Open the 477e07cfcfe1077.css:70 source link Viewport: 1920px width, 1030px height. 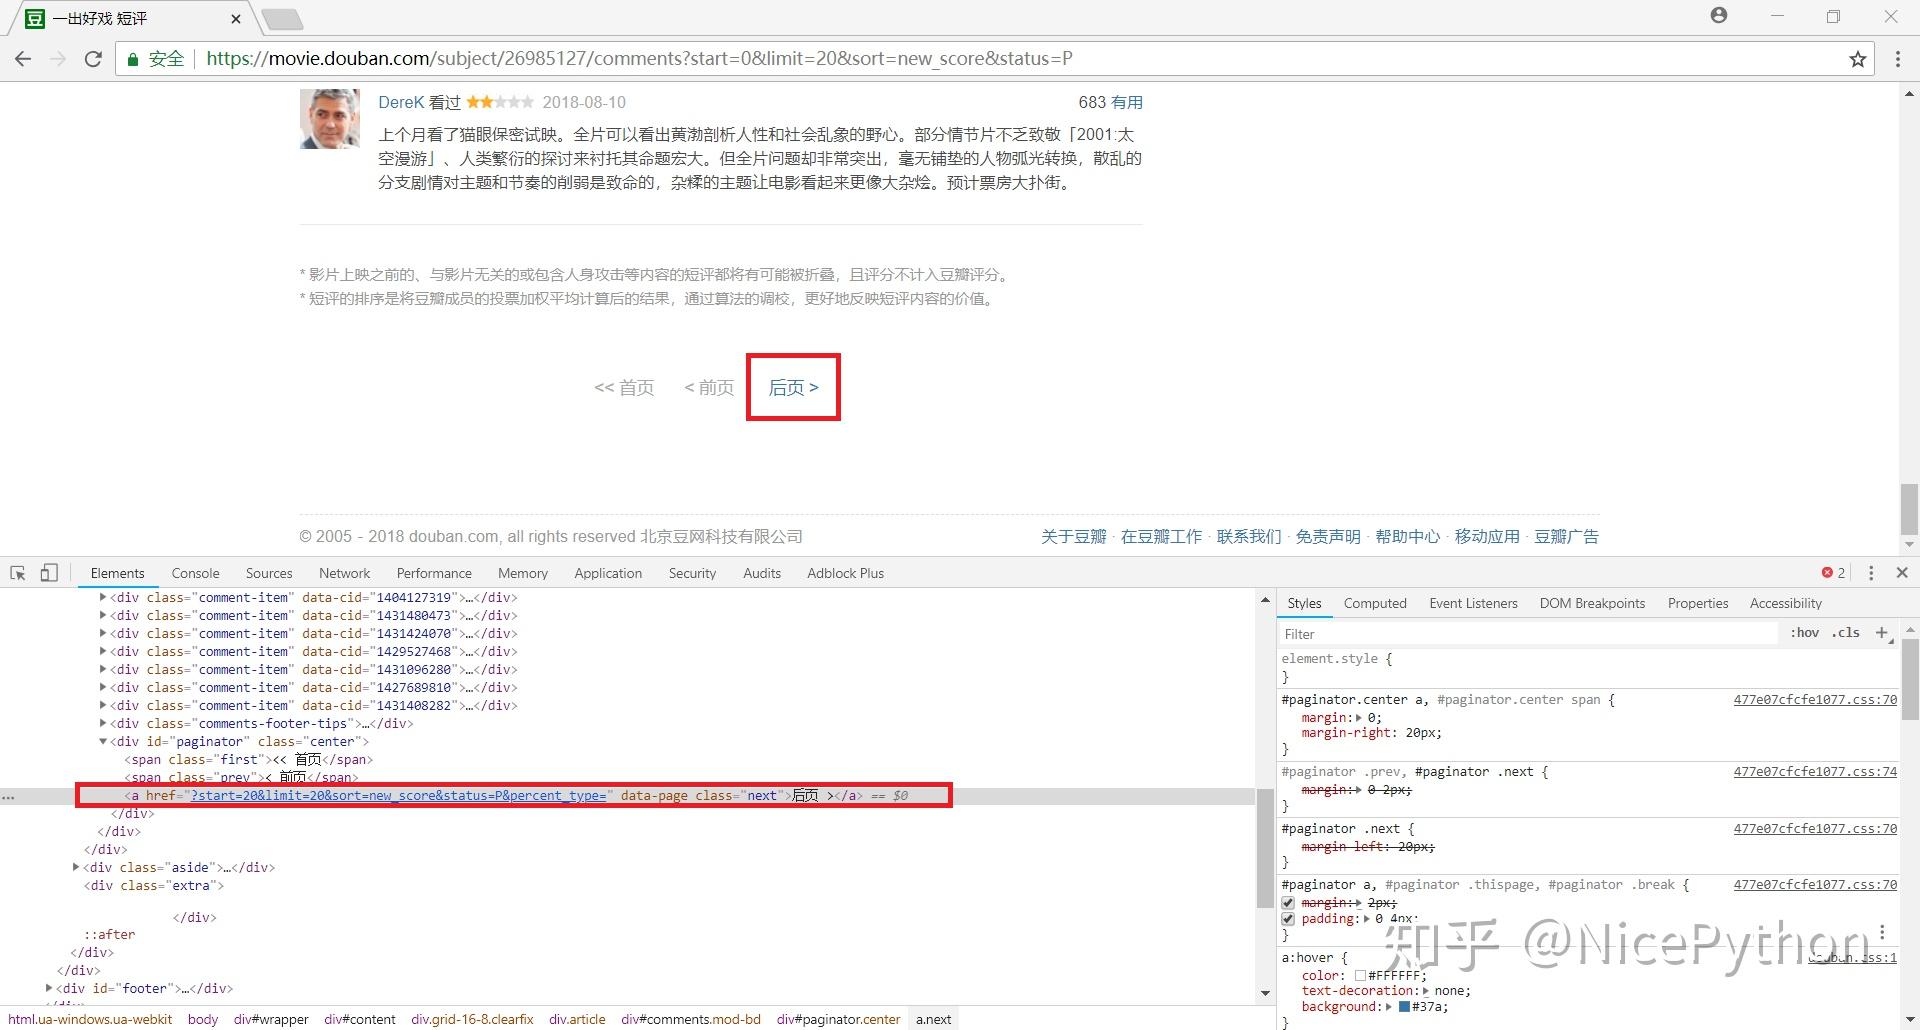[x=1814, y=700]
